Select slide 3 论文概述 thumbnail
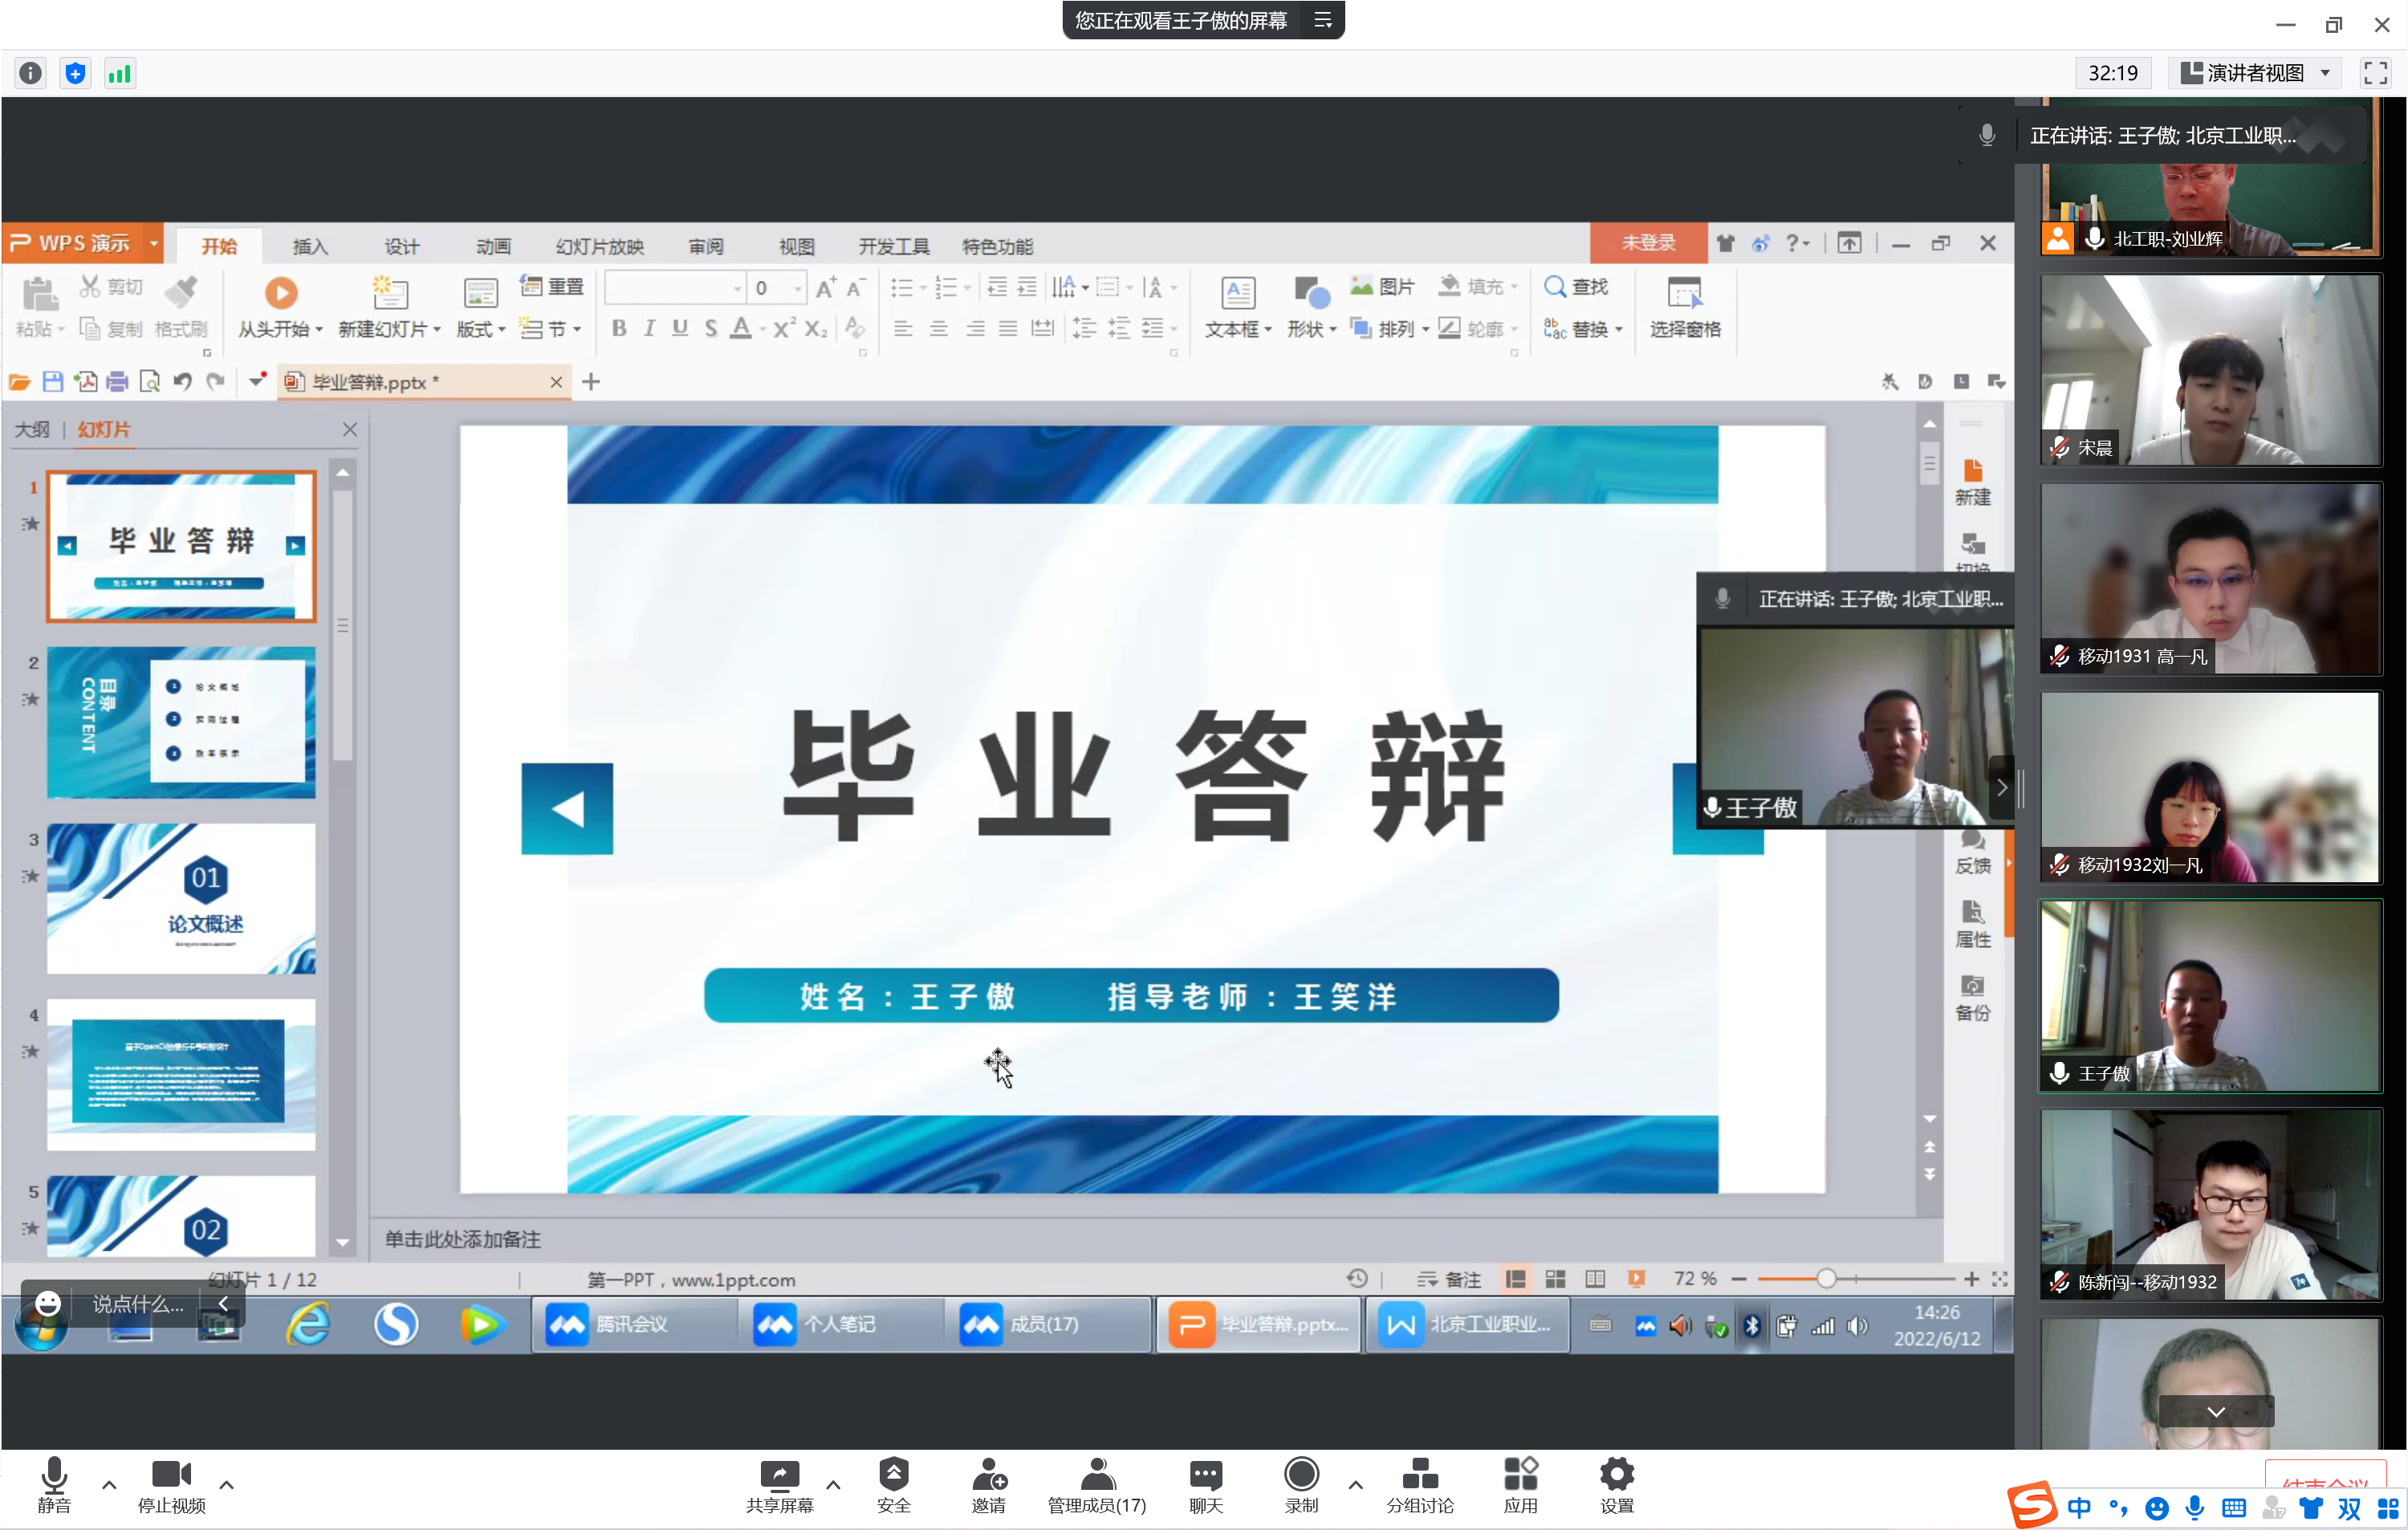The image size is (2408, 1530). pos(181,897)
